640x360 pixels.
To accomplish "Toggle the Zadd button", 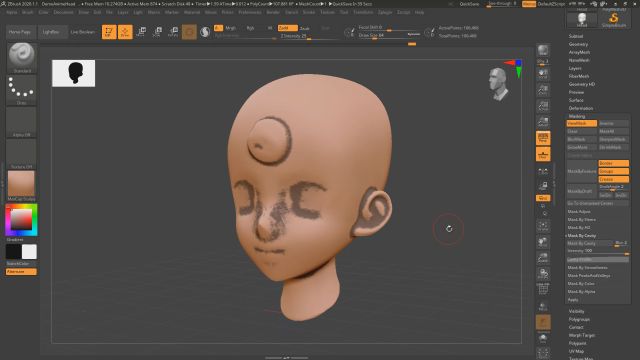I will click(287, 28).
